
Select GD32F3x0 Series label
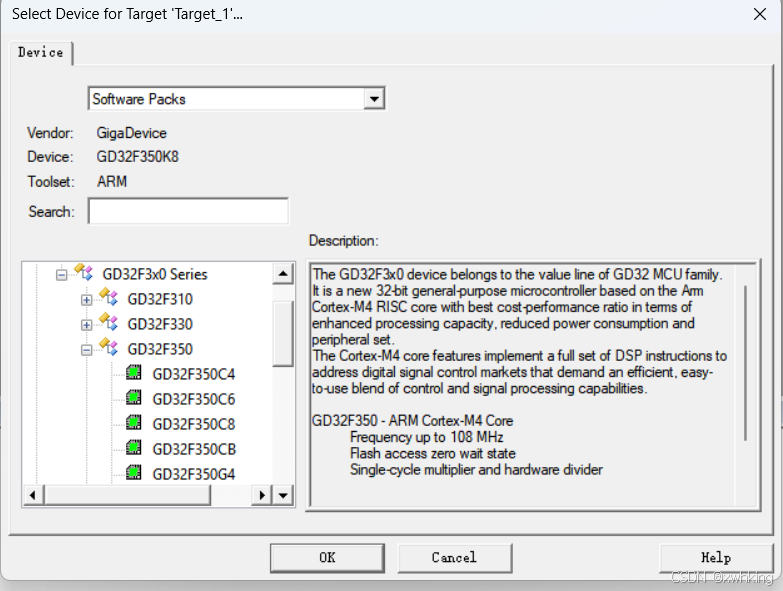155,275
